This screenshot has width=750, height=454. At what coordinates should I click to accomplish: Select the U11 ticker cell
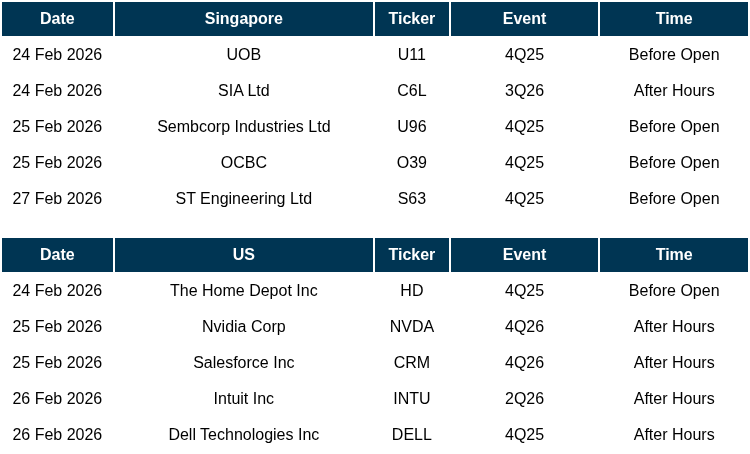coord(412,55)
